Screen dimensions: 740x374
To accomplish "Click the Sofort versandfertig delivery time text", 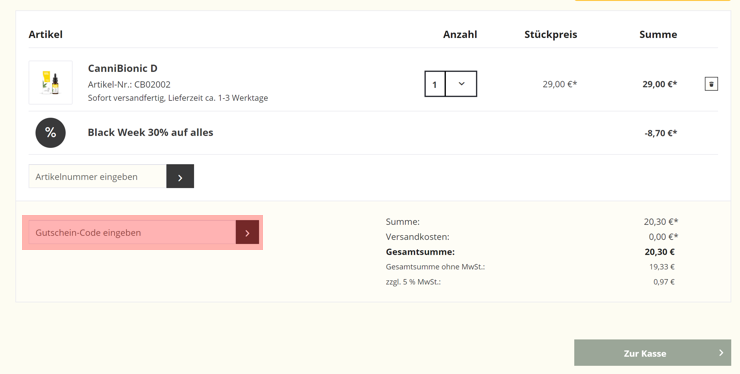I will (x=178, y=98).
